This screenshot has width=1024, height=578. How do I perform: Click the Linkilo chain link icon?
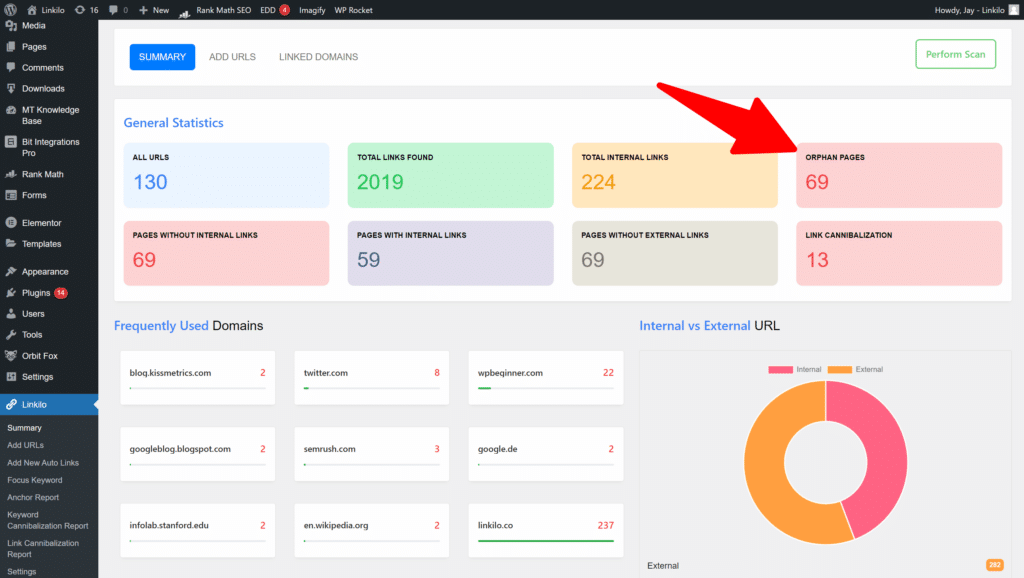11,404
